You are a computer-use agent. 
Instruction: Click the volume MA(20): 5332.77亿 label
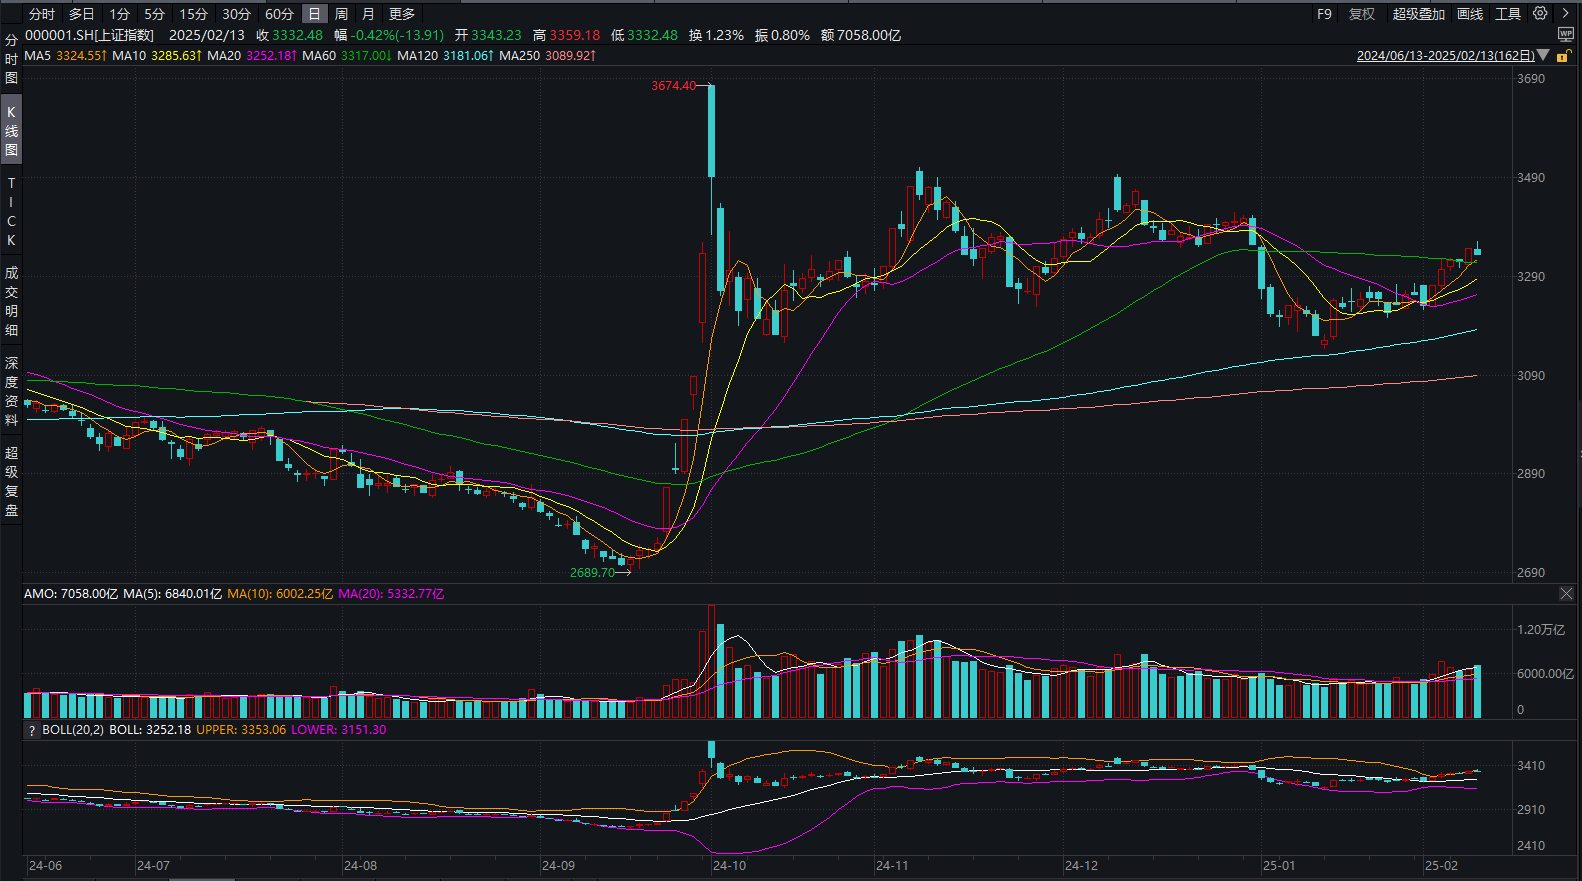pos(391,594)
